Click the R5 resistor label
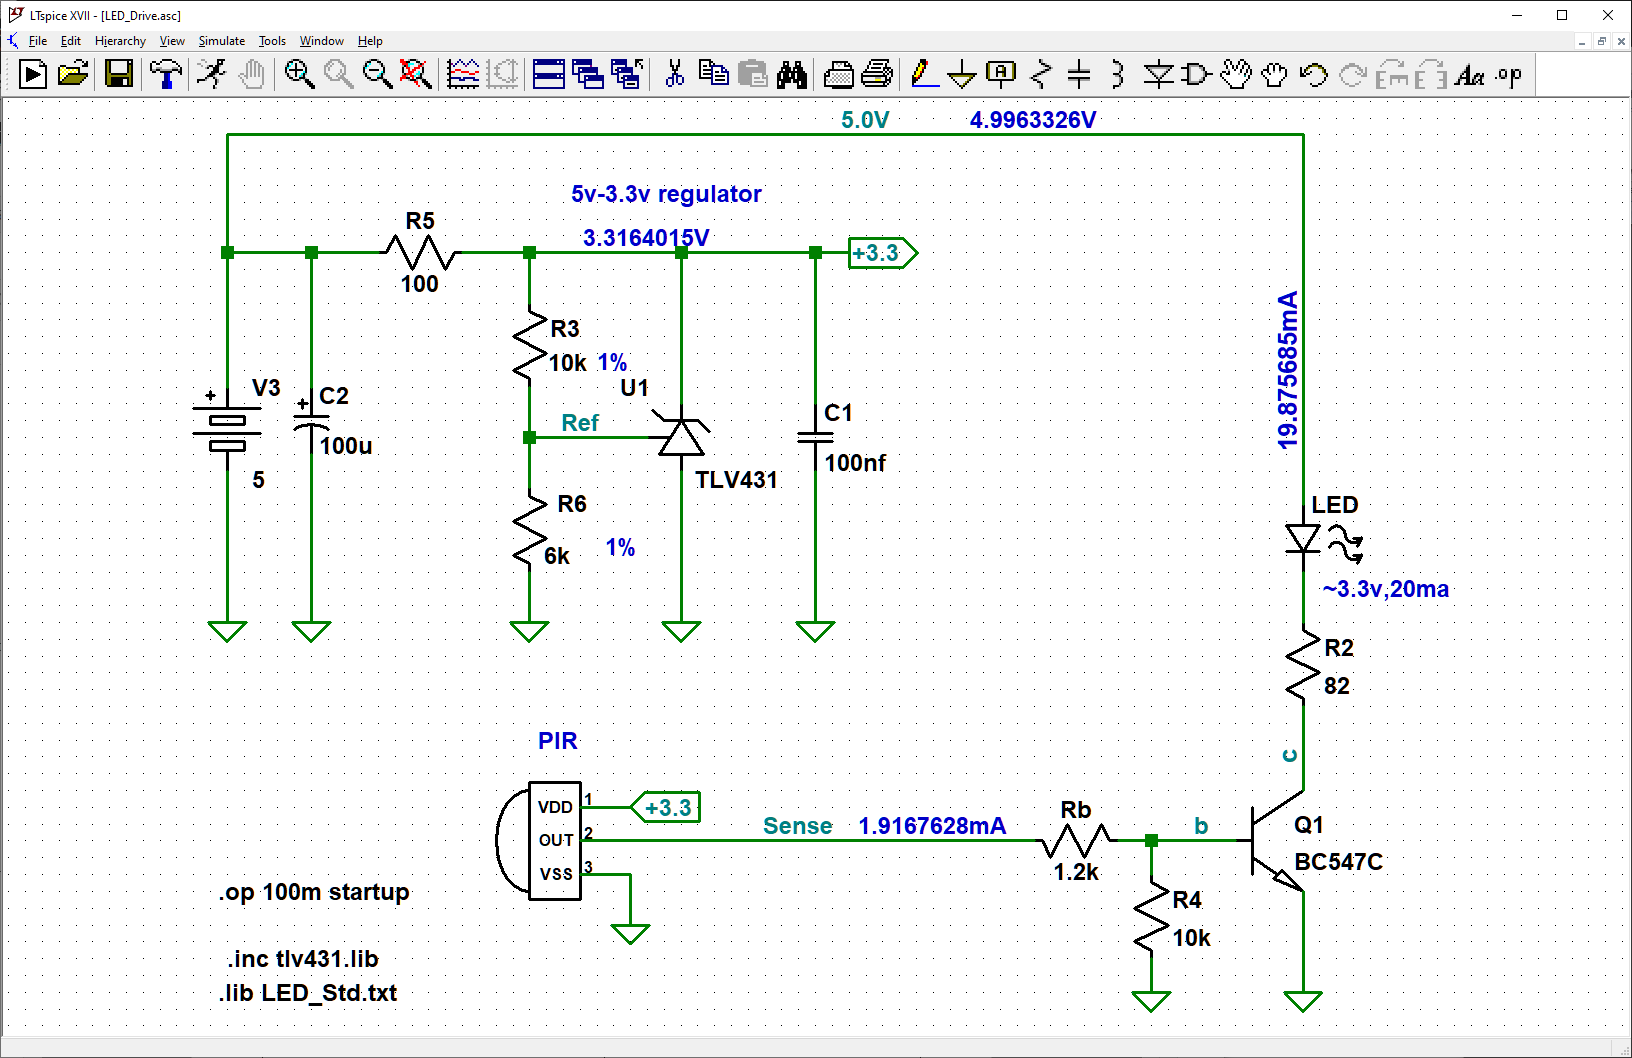The width and height of the screenshot is (1632, 1058). click(420, 221)
